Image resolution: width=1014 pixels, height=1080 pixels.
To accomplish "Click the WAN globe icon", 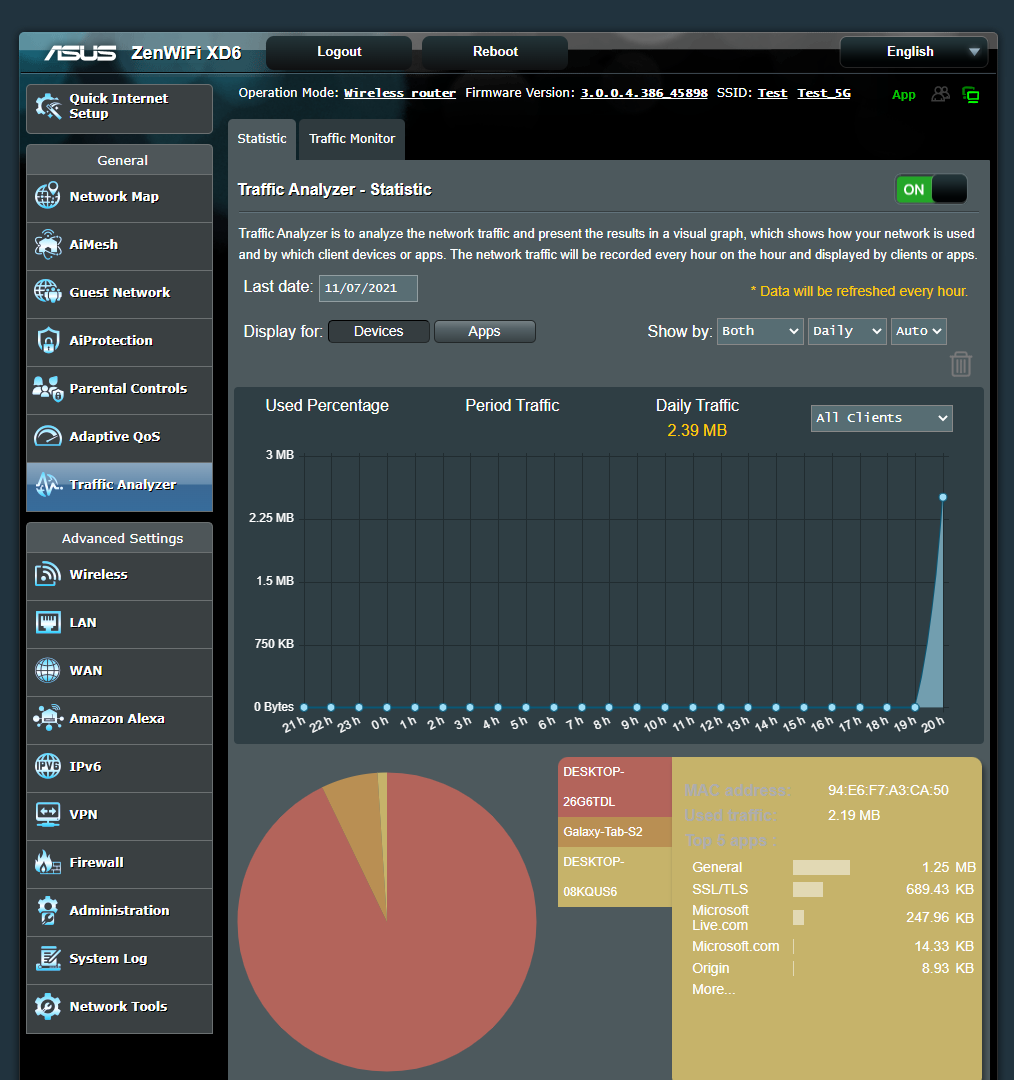I will 48,670.
